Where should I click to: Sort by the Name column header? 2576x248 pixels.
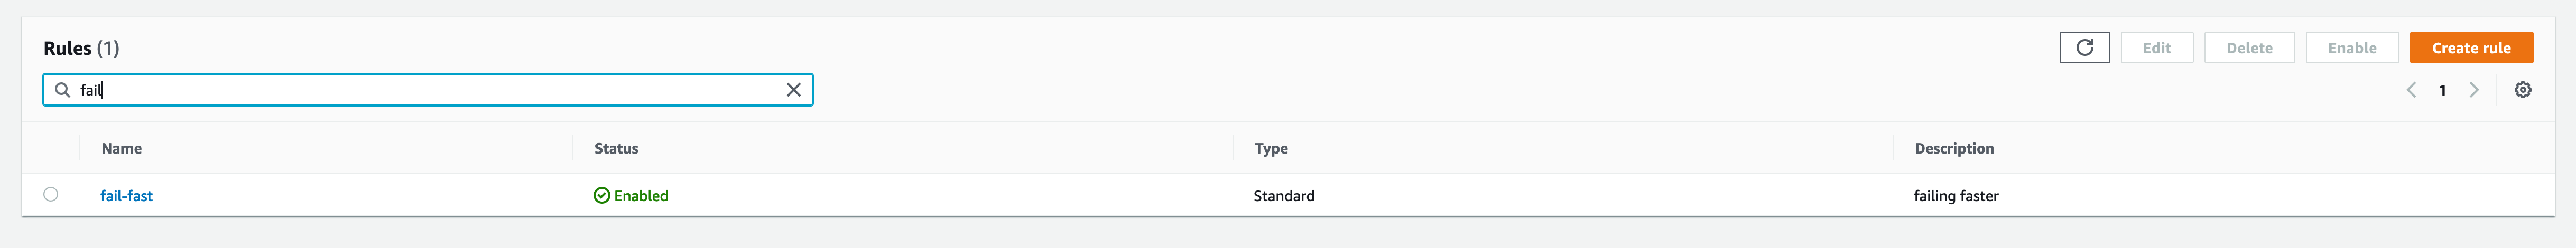pos(121,148)
